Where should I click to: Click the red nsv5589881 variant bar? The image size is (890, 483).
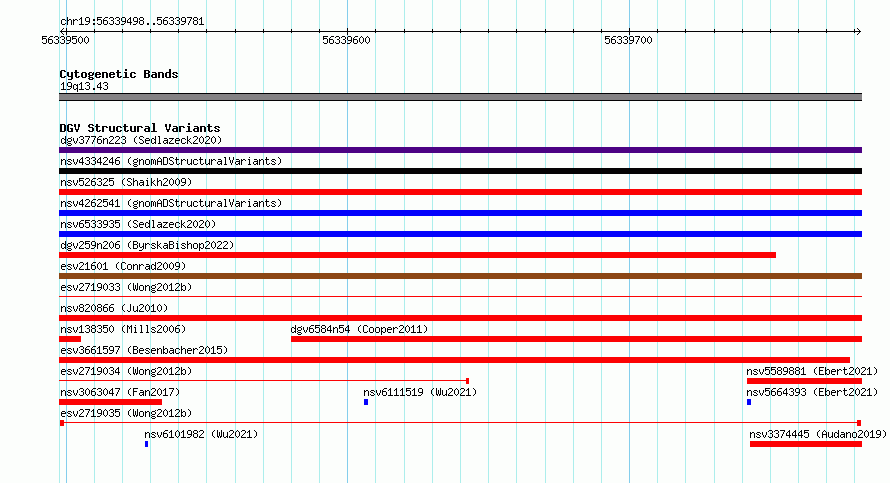[804, 381]
